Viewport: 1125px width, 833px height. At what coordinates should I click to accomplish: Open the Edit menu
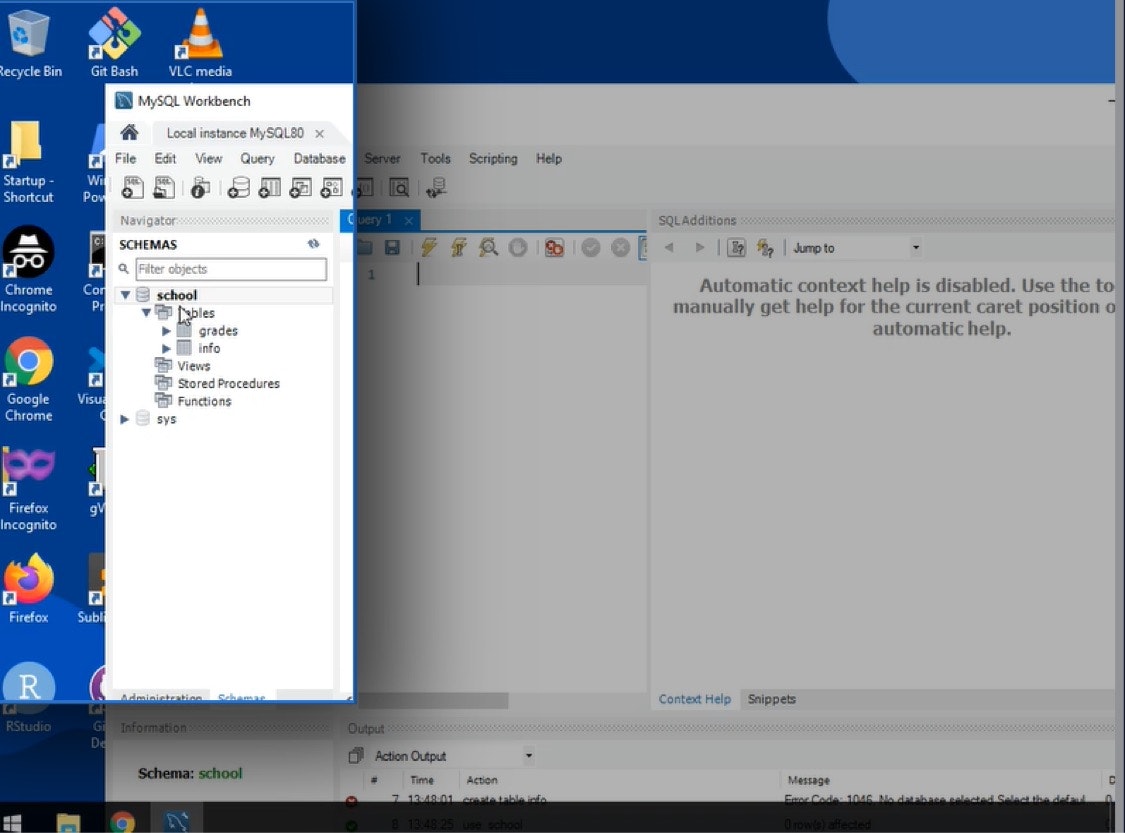click(x=165, y=159)
